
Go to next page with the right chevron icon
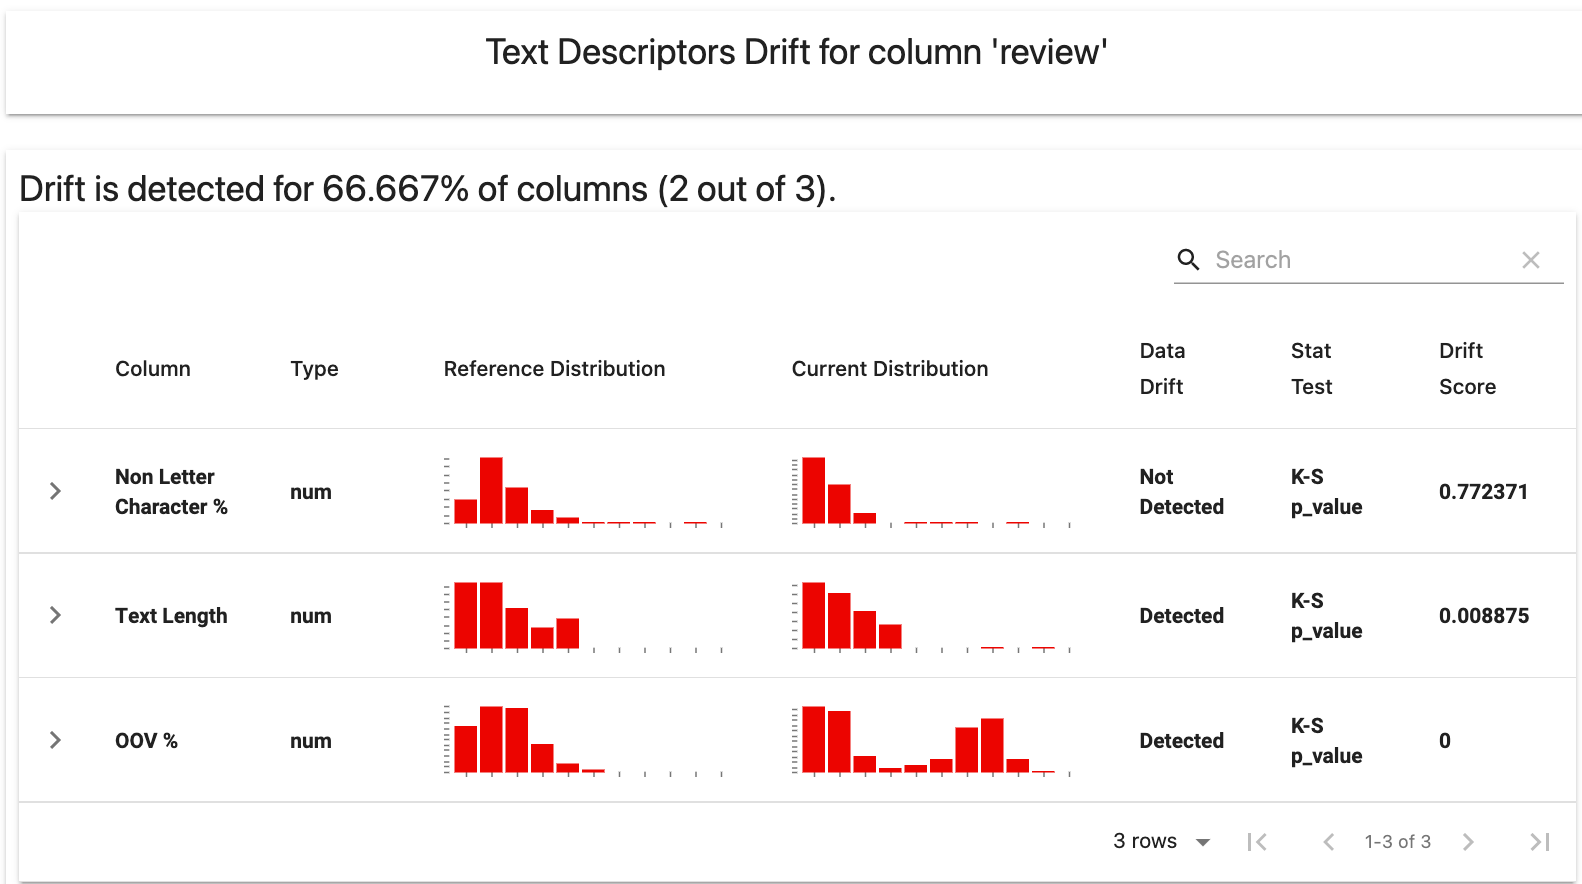1468,841
